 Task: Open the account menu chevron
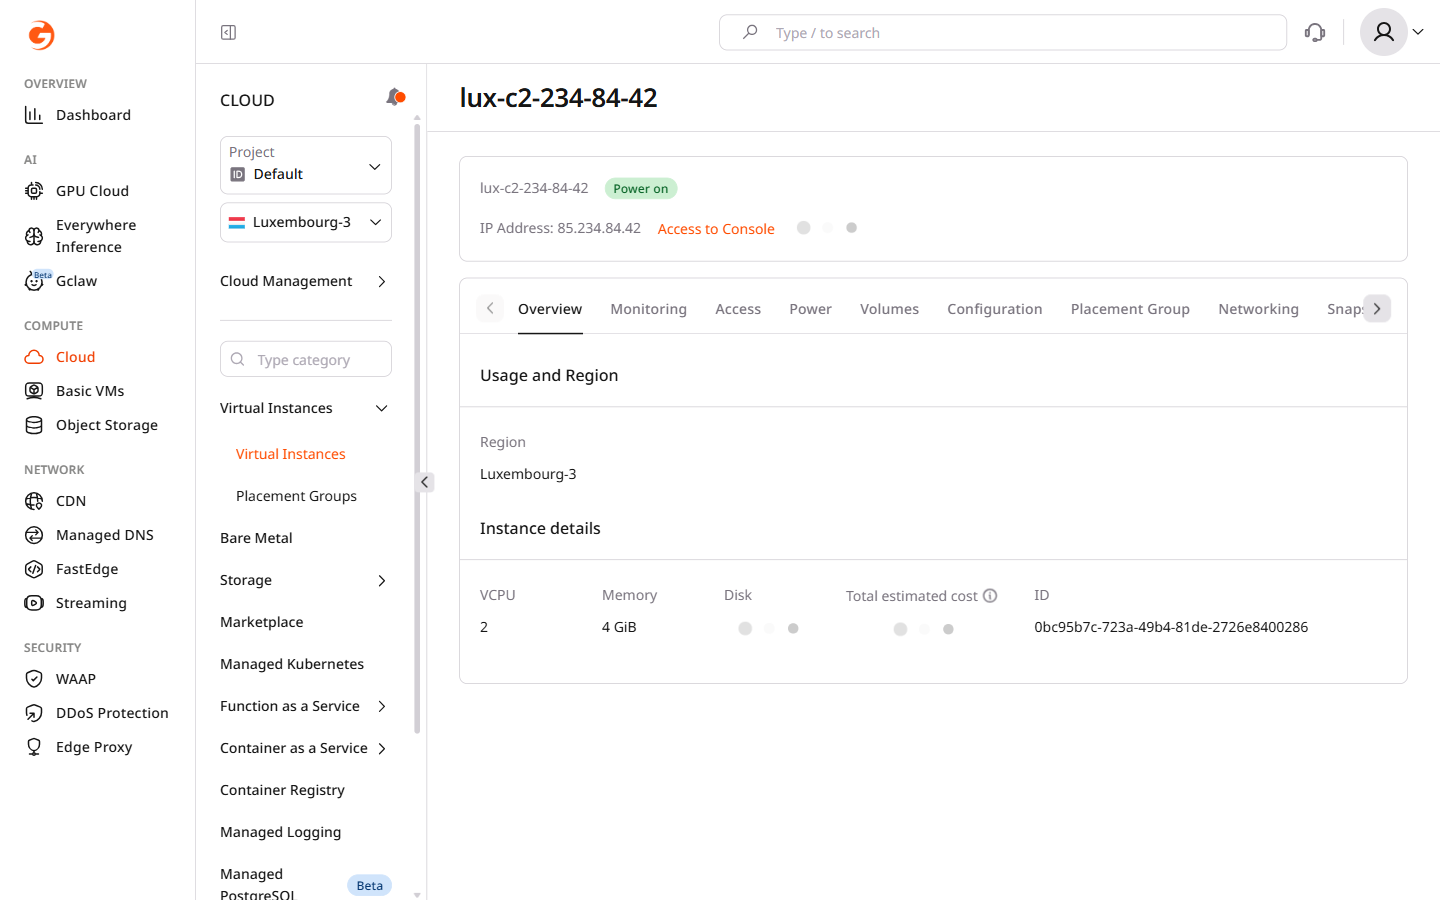(x=1418, y=32)
